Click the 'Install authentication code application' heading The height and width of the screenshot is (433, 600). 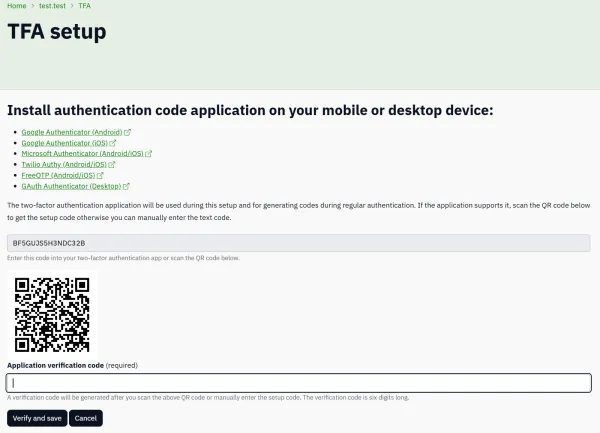tap(250, 110)
